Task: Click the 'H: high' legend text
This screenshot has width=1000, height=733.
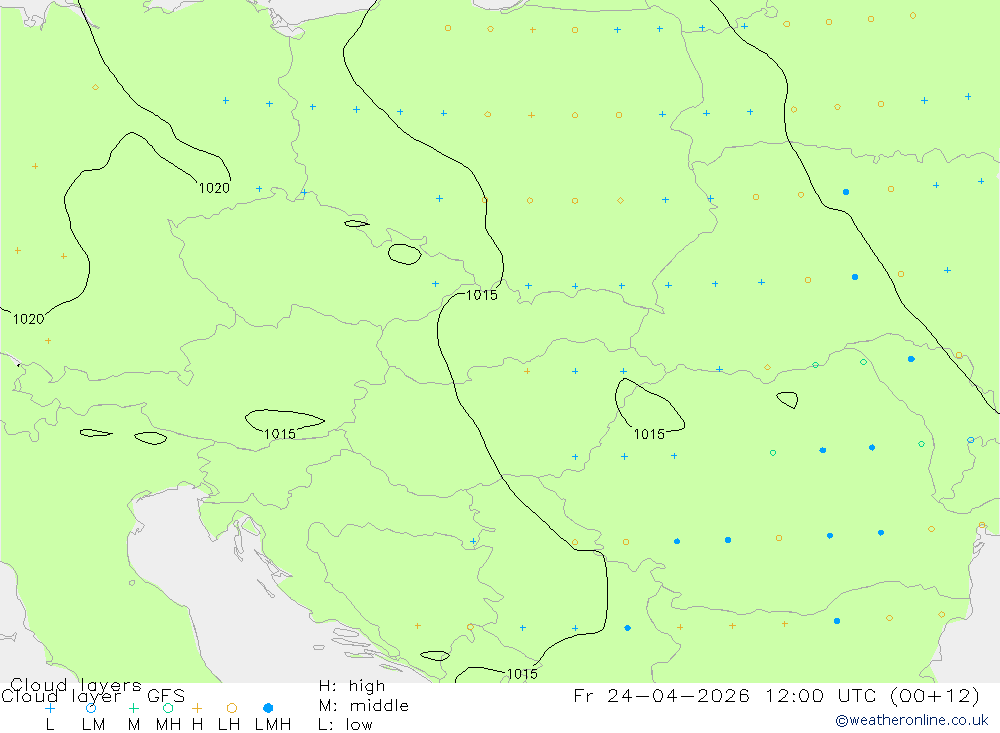Action: pos(352,686)
